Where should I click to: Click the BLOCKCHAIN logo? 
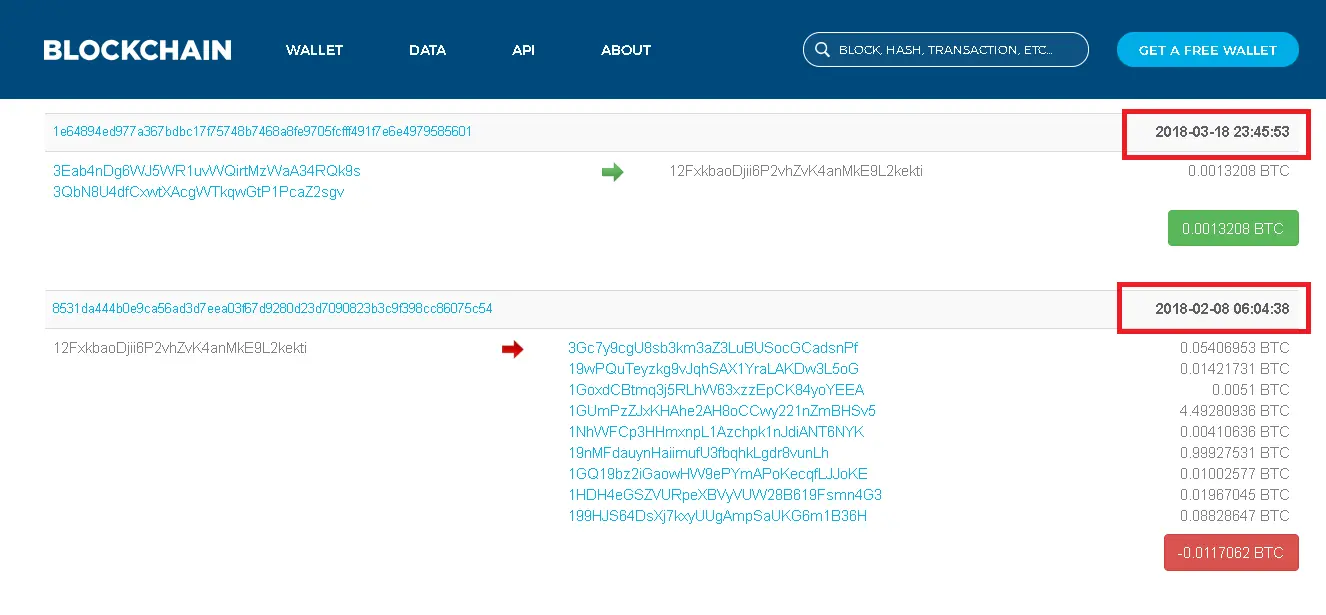pyautogui.click(x=137, y=50)
